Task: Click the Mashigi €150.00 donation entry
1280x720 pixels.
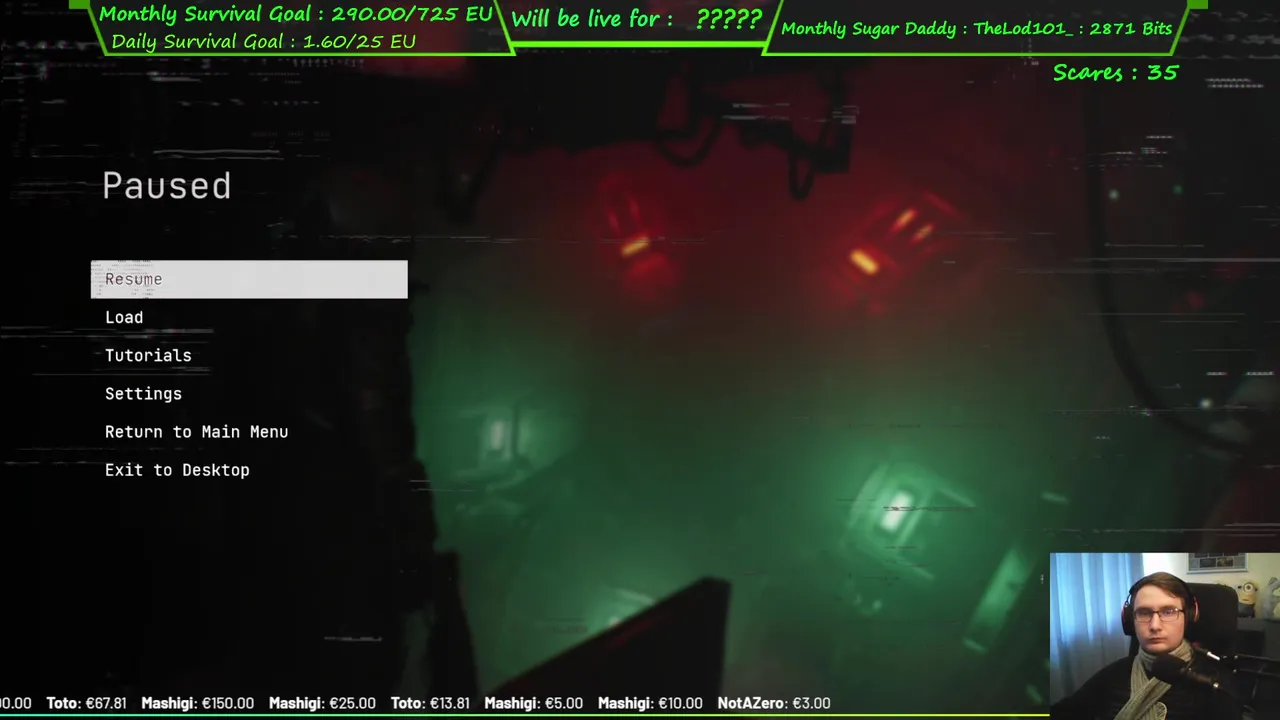Action: tap(197, 703)
